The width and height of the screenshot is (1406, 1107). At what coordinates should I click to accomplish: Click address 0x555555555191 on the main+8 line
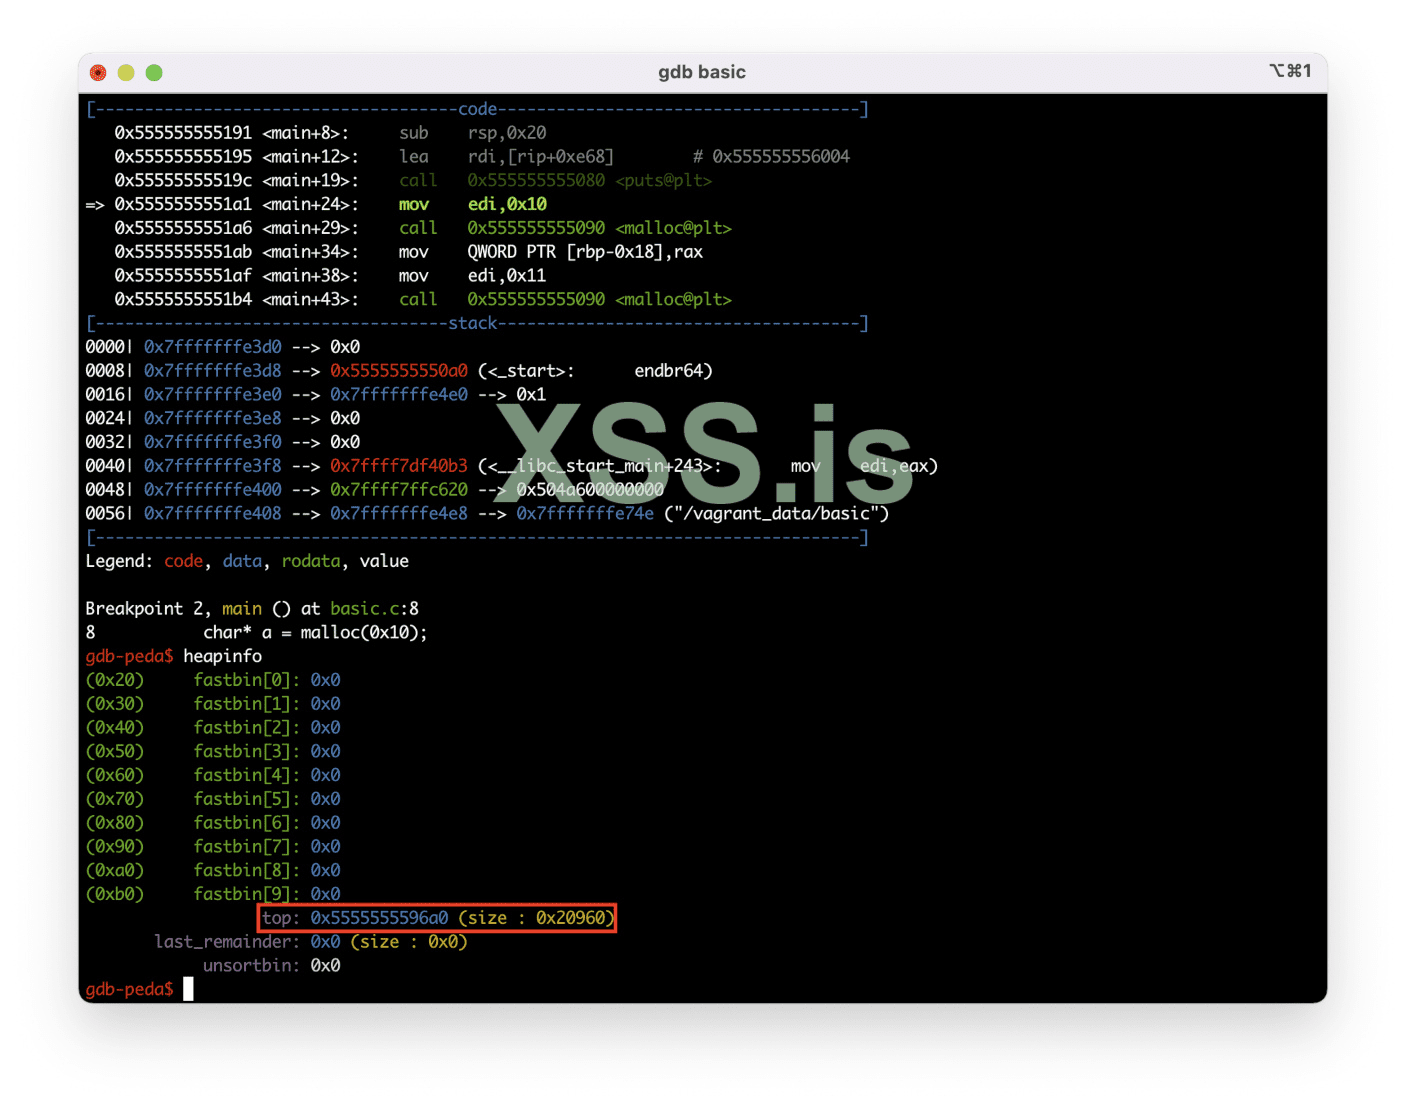(183, 133)
